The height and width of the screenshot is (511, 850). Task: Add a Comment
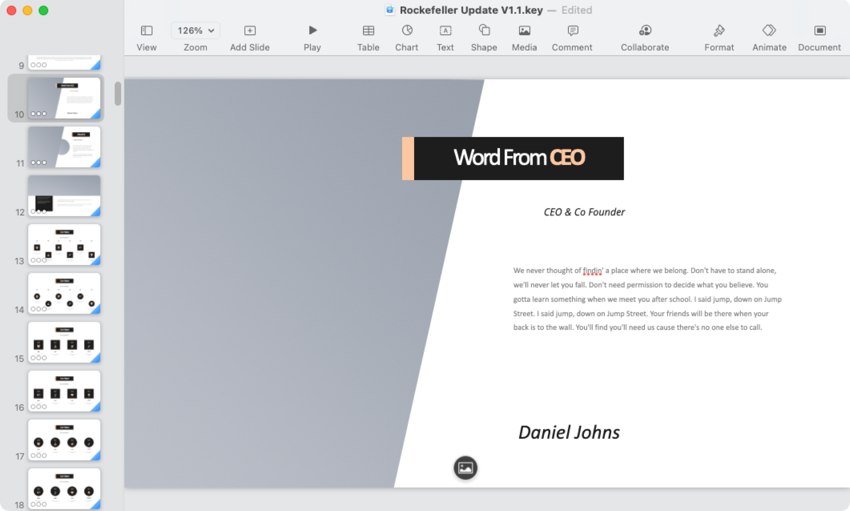point(572,30)
